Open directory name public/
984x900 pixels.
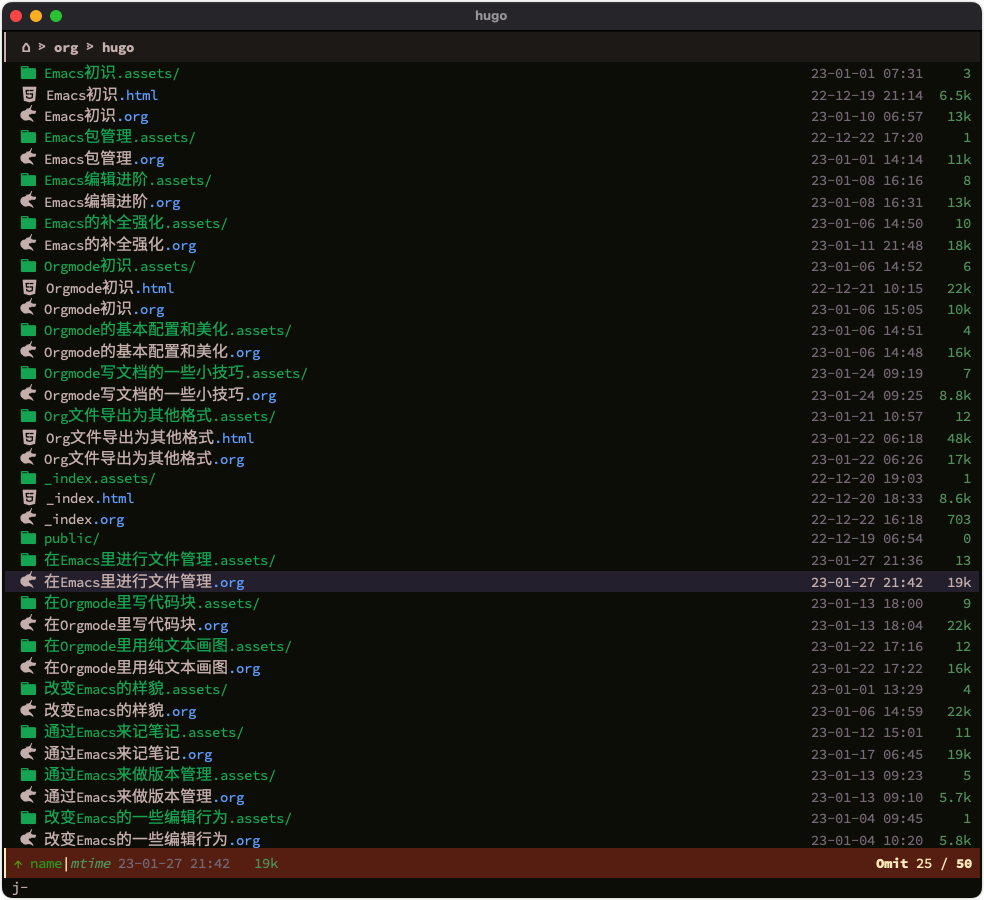point(72,538)
